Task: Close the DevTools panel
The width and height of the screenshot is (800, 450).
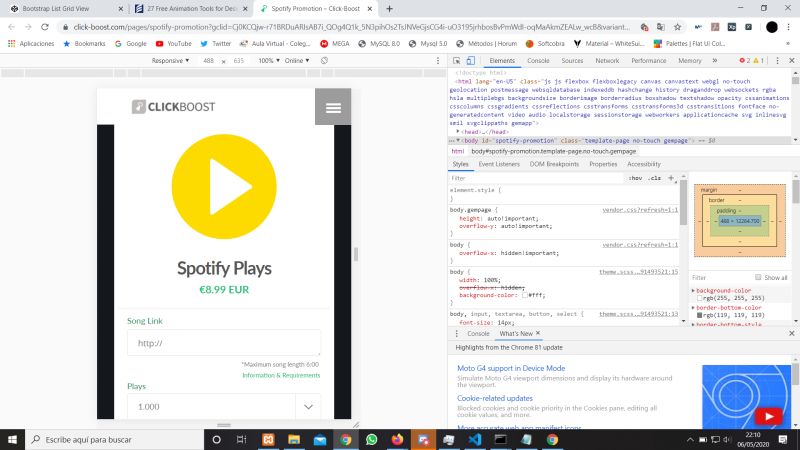Action: coord(791,61)
